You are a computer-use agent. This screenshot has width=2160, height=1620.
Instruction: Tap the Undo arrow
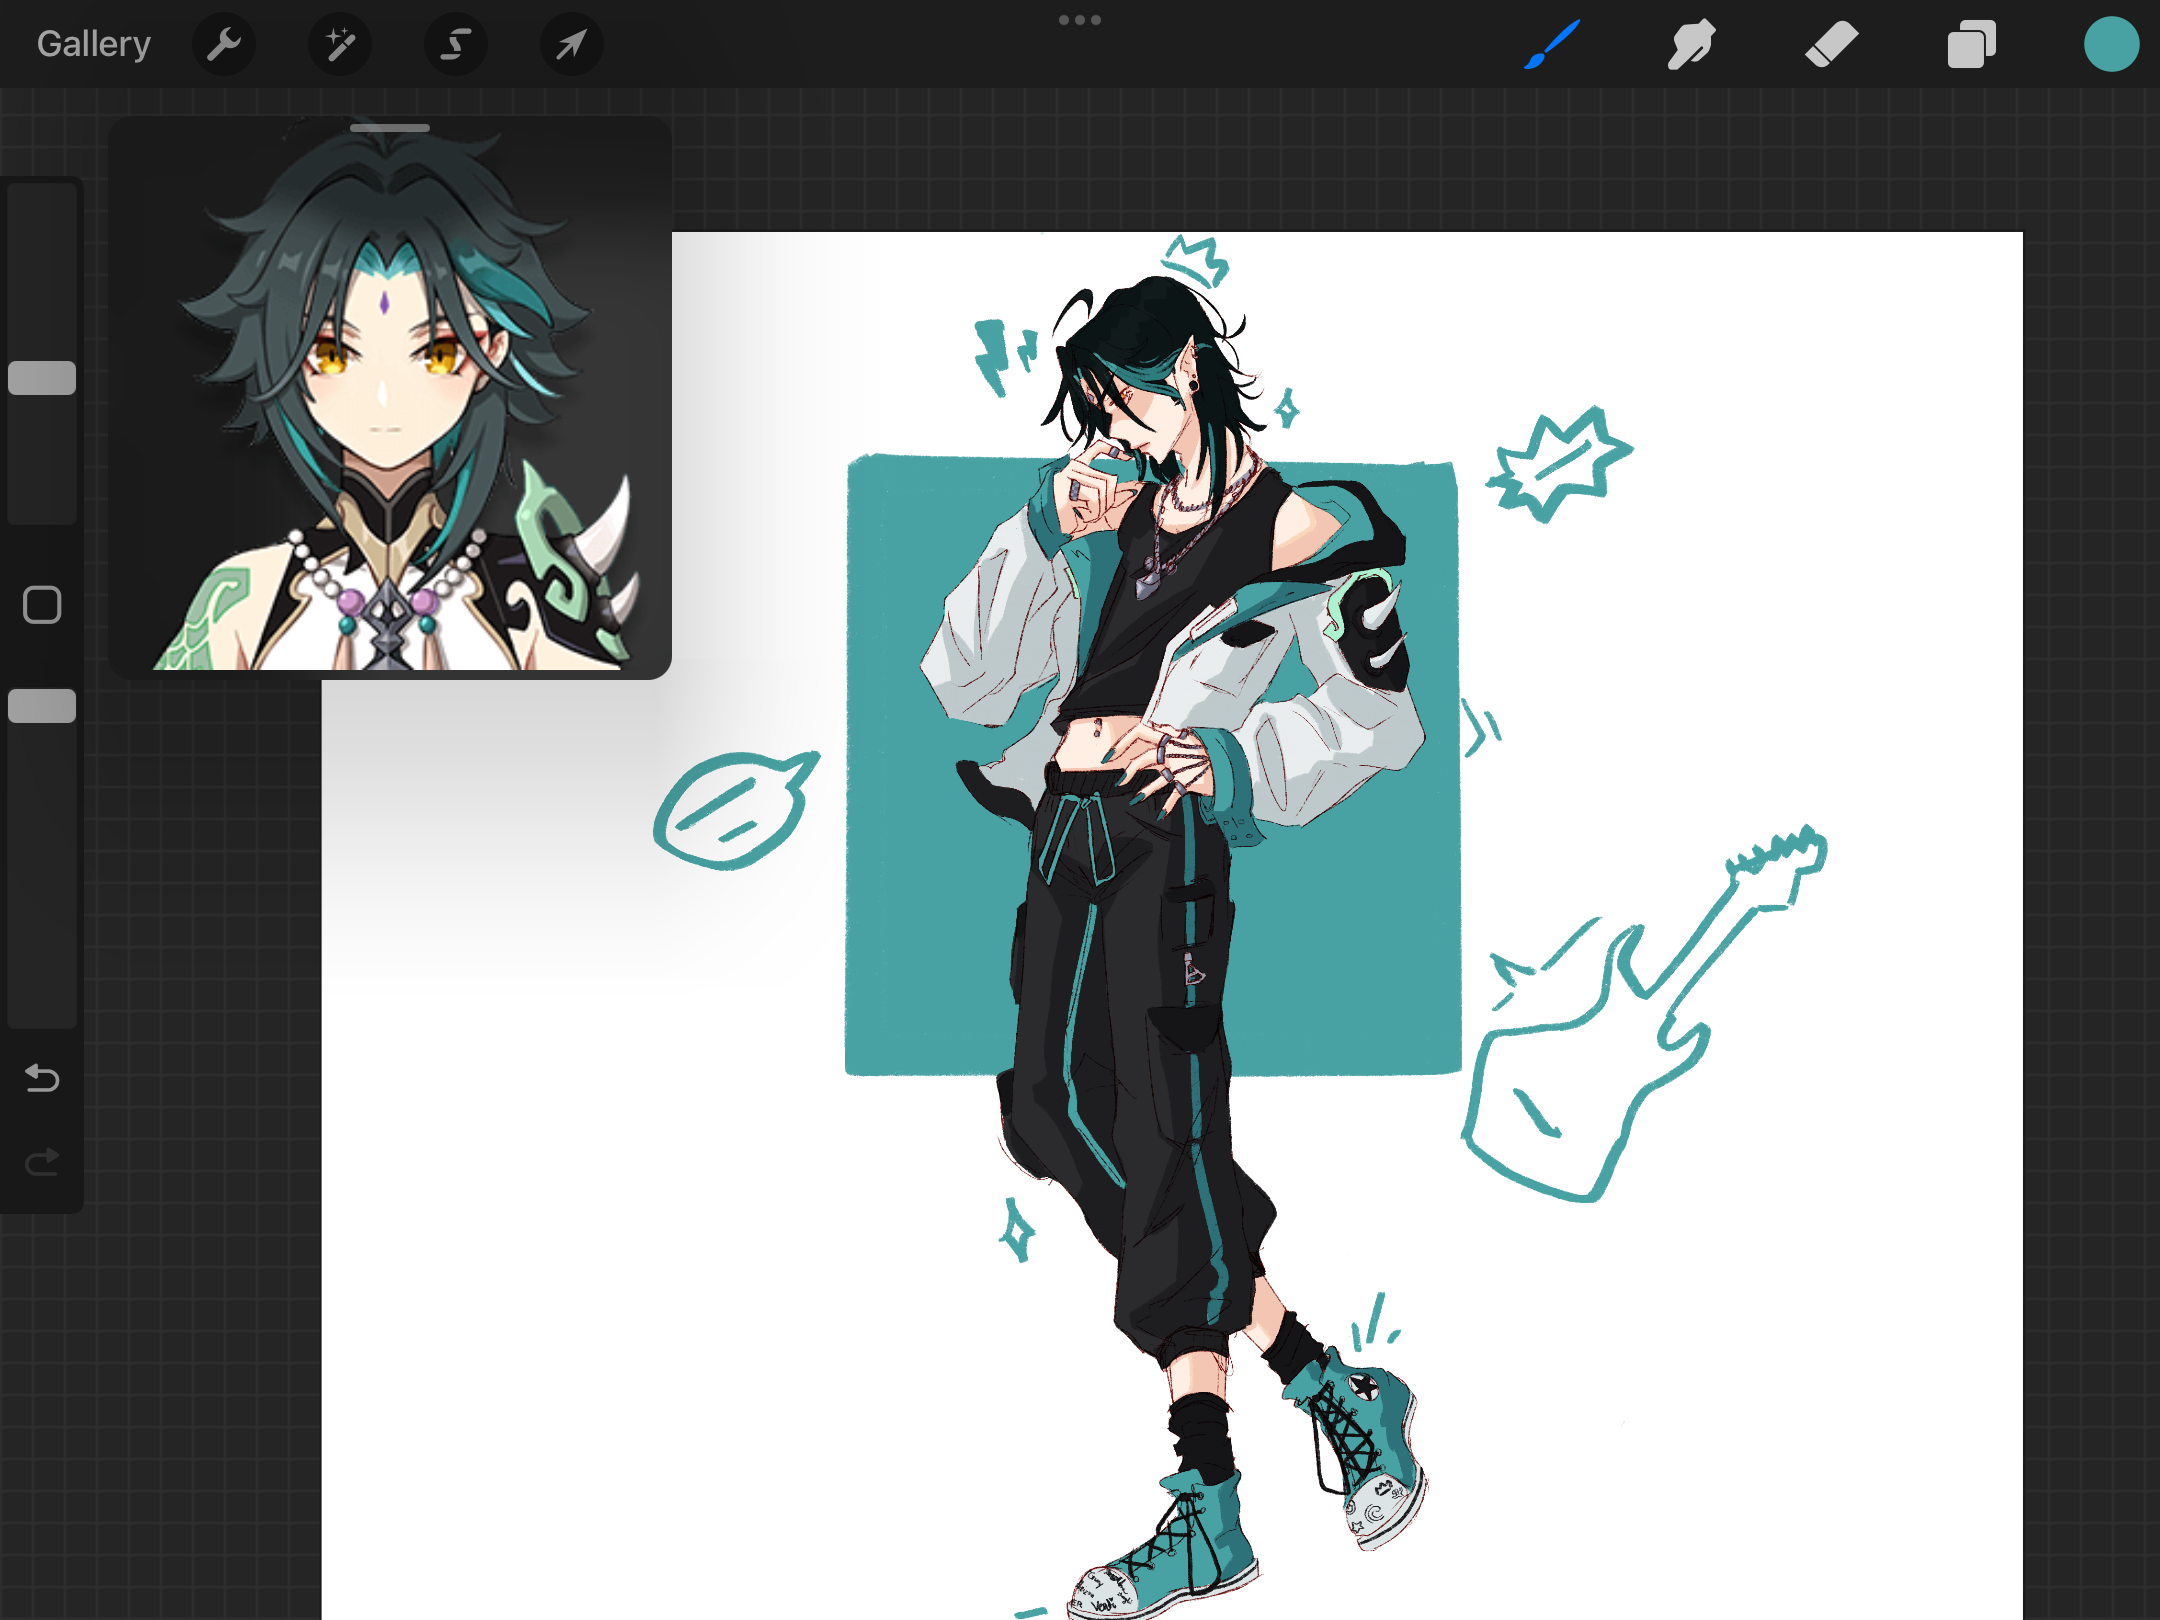(42, 1078)
